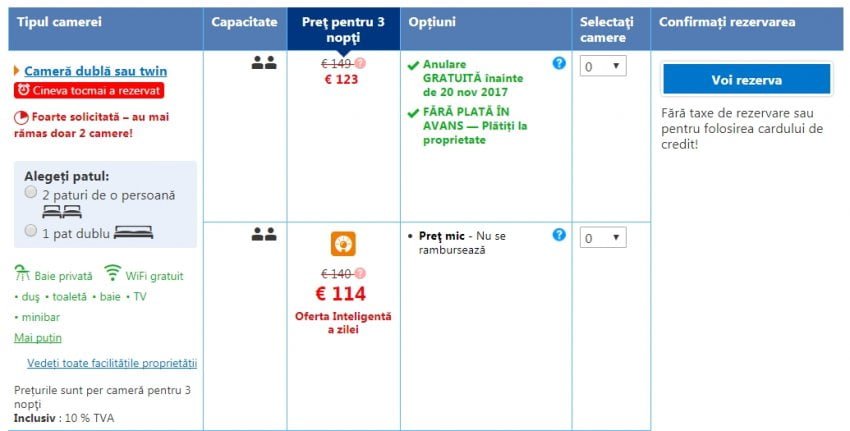Viewport: 850px width, 431px height.
Task: Click the first row's two-person capacity icon
Action: pos(263,63)
